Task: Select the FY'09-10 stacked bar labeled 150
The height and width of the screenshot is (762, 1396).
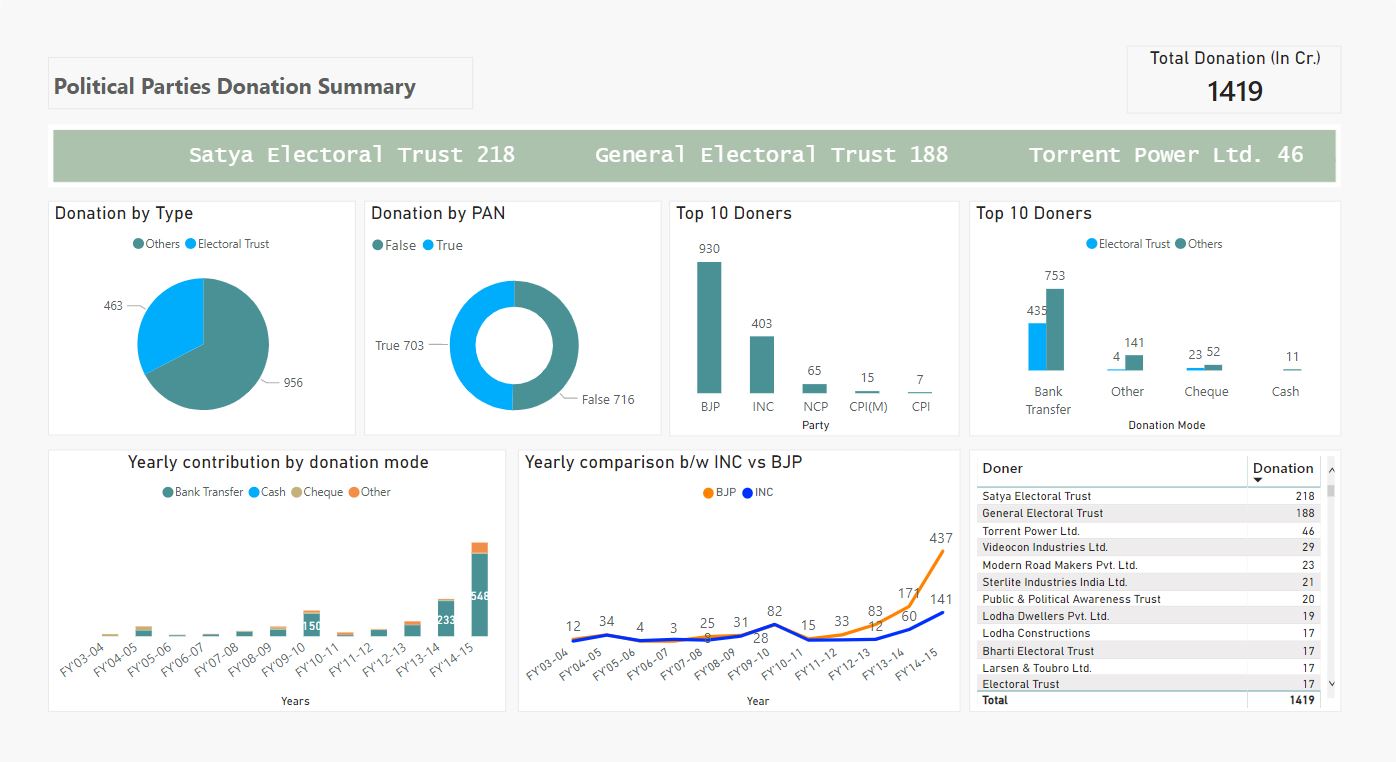Action: pyautogui.click(x=312, y=624)
